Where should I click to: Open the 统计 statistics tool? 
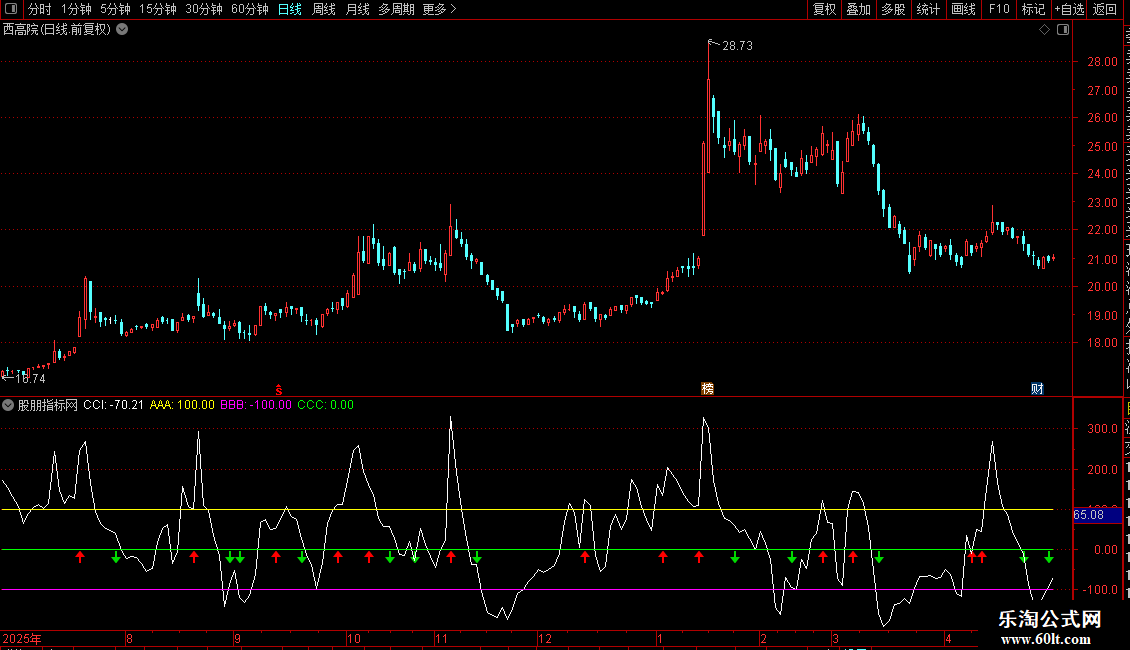coord(927,9)
